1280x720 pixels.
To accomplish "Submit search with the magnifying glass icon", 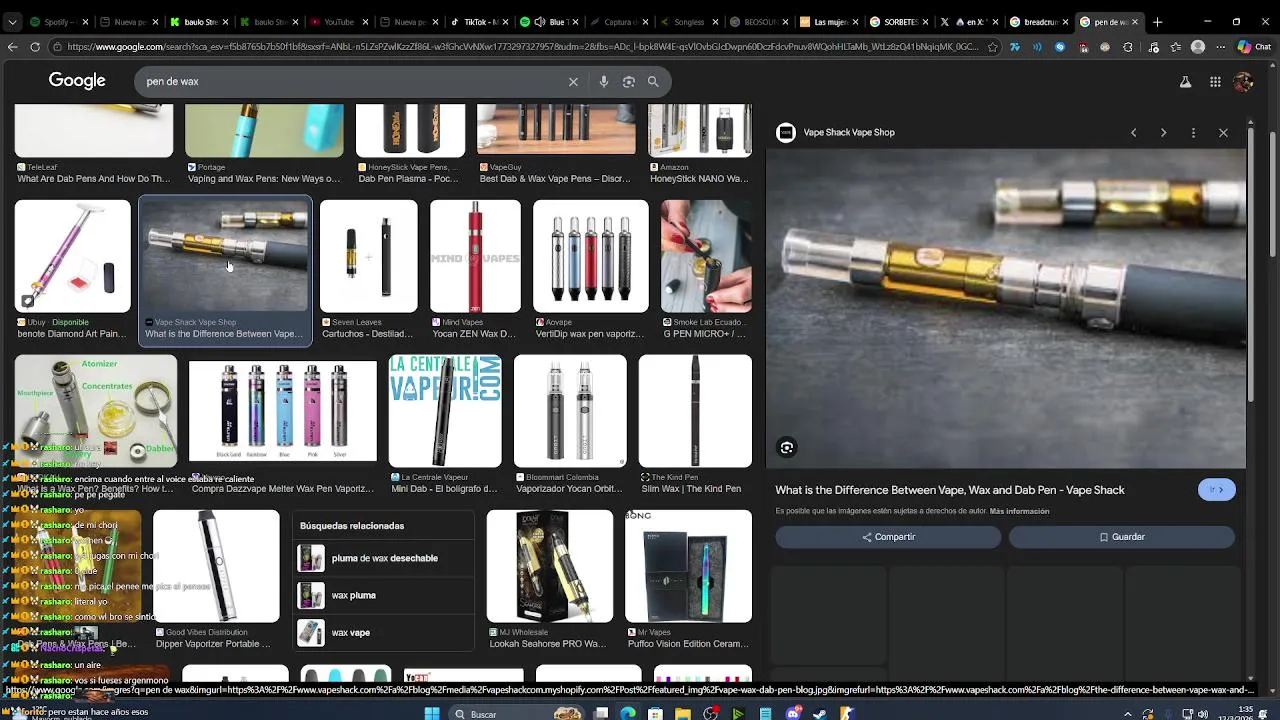I will (x=653, y=82).
